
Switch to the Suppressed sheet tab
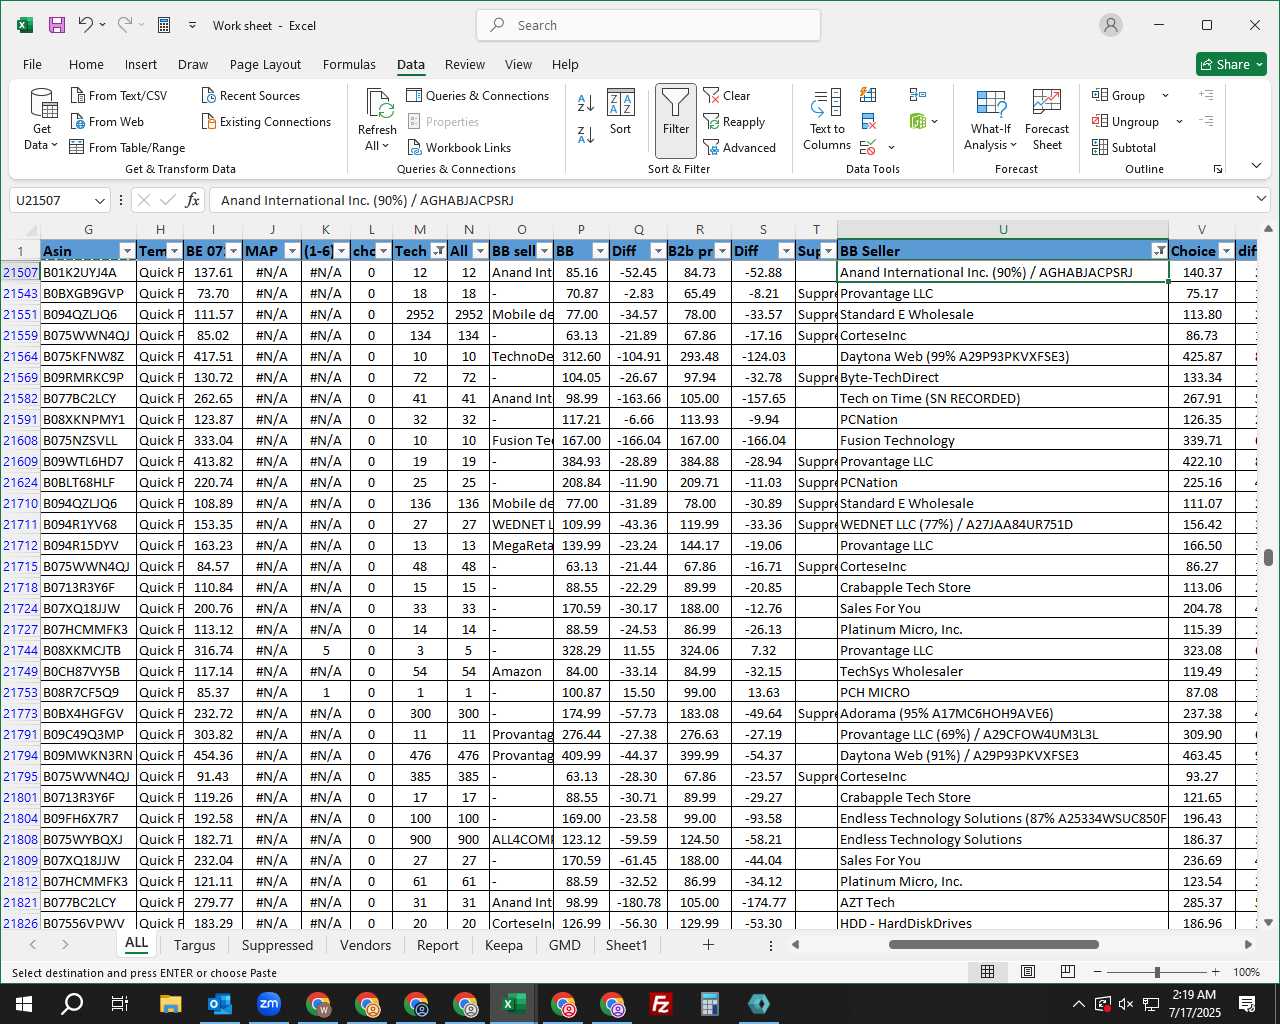pyautogui.click(x=277, y=945)
